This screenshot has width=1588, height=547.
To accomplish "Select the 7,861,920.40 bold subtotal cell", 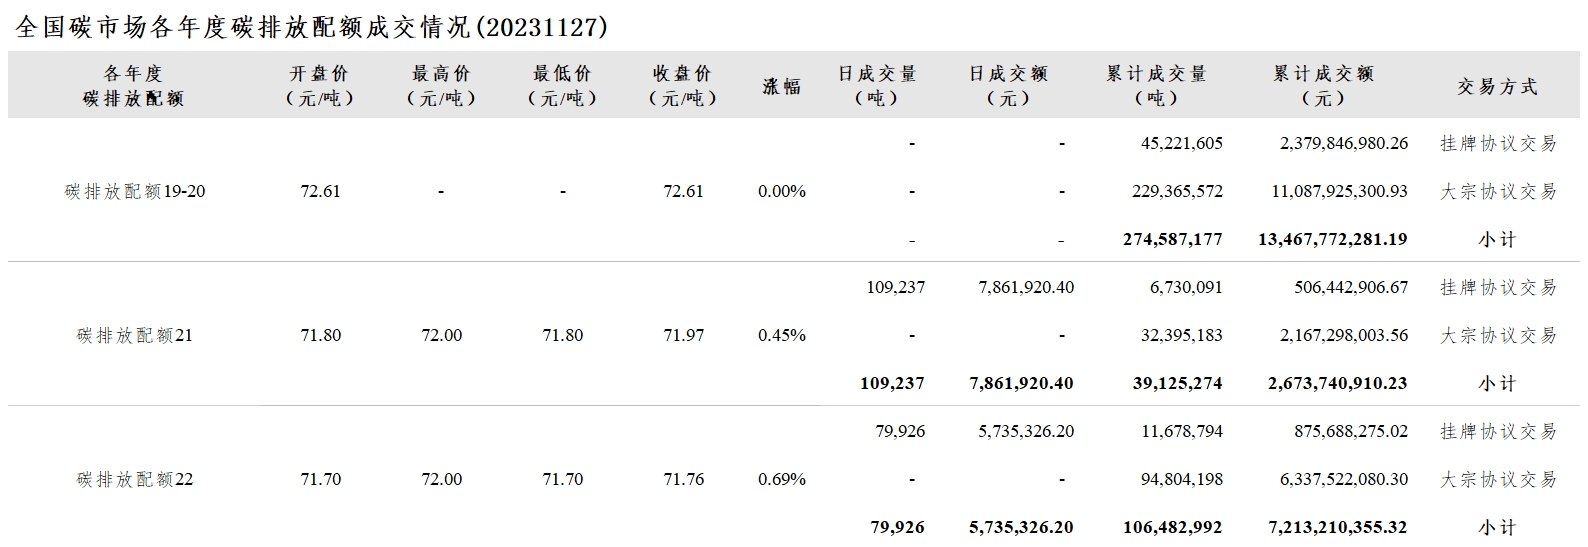I will pyautogui.click(x=1022, y=383).
